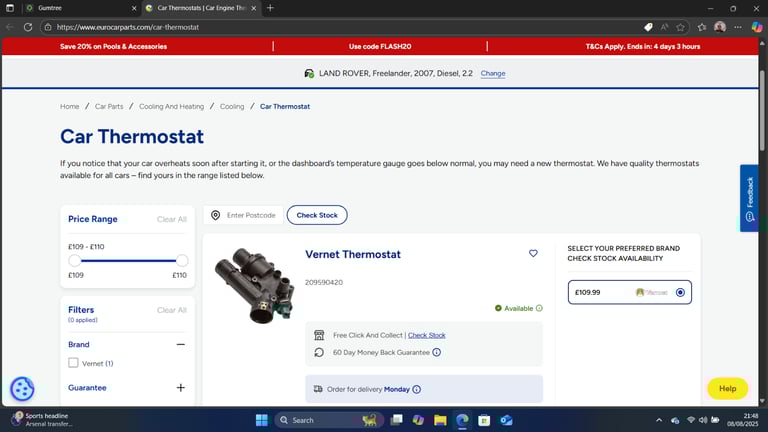Open the tab actions menu icon
This screenshot has width=768, height=432.
[x=10, y=8]
